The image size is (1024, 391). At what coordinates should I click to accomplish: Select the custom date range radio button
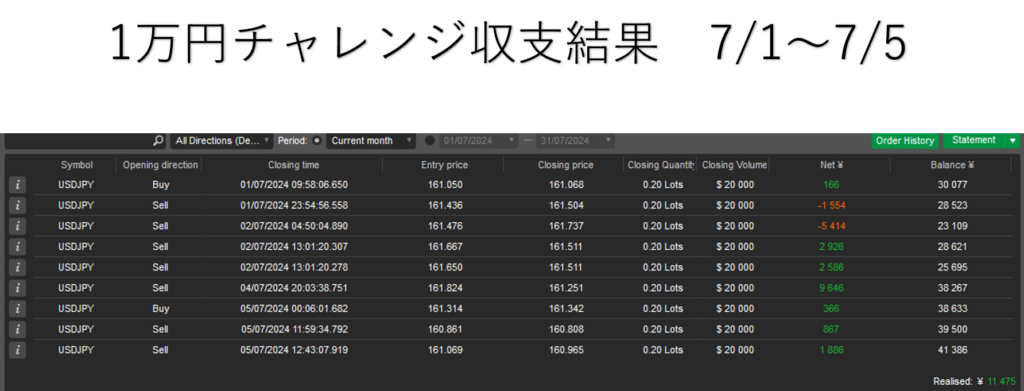[x=430, y=140]
